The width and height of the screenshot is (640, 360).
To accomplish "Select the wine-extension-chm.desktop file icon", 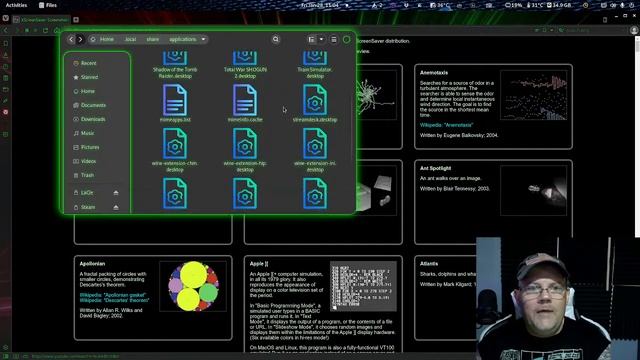I will pos(175,144).
